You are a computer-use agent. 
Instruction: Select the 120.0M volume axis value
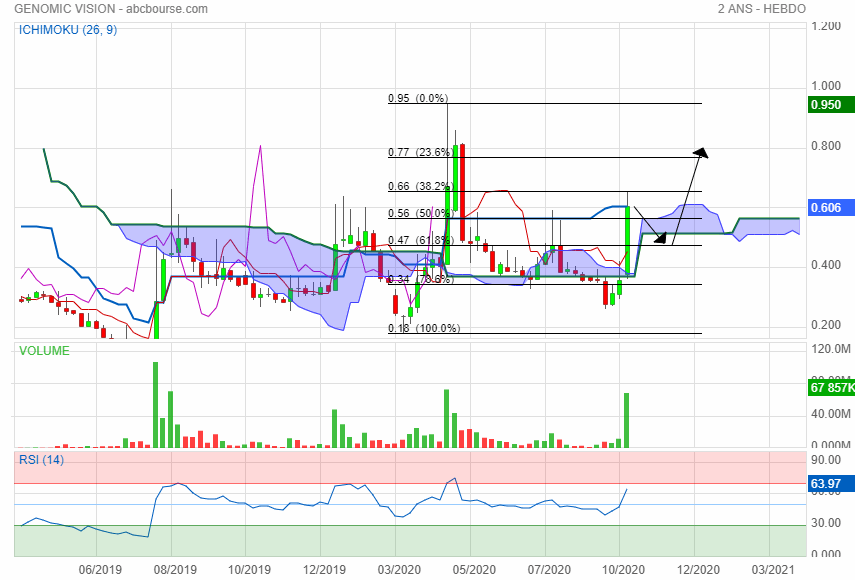[831, 349]
